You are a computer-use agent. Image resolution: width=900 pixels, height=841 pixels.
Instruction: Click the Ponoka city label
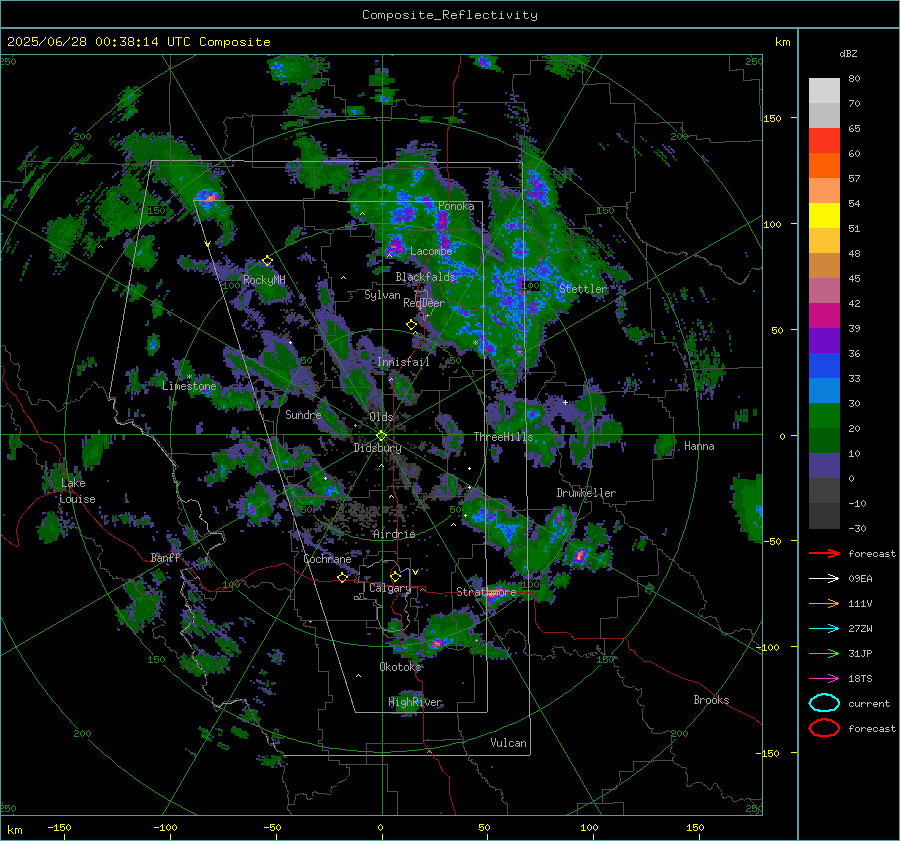[456, 206]
